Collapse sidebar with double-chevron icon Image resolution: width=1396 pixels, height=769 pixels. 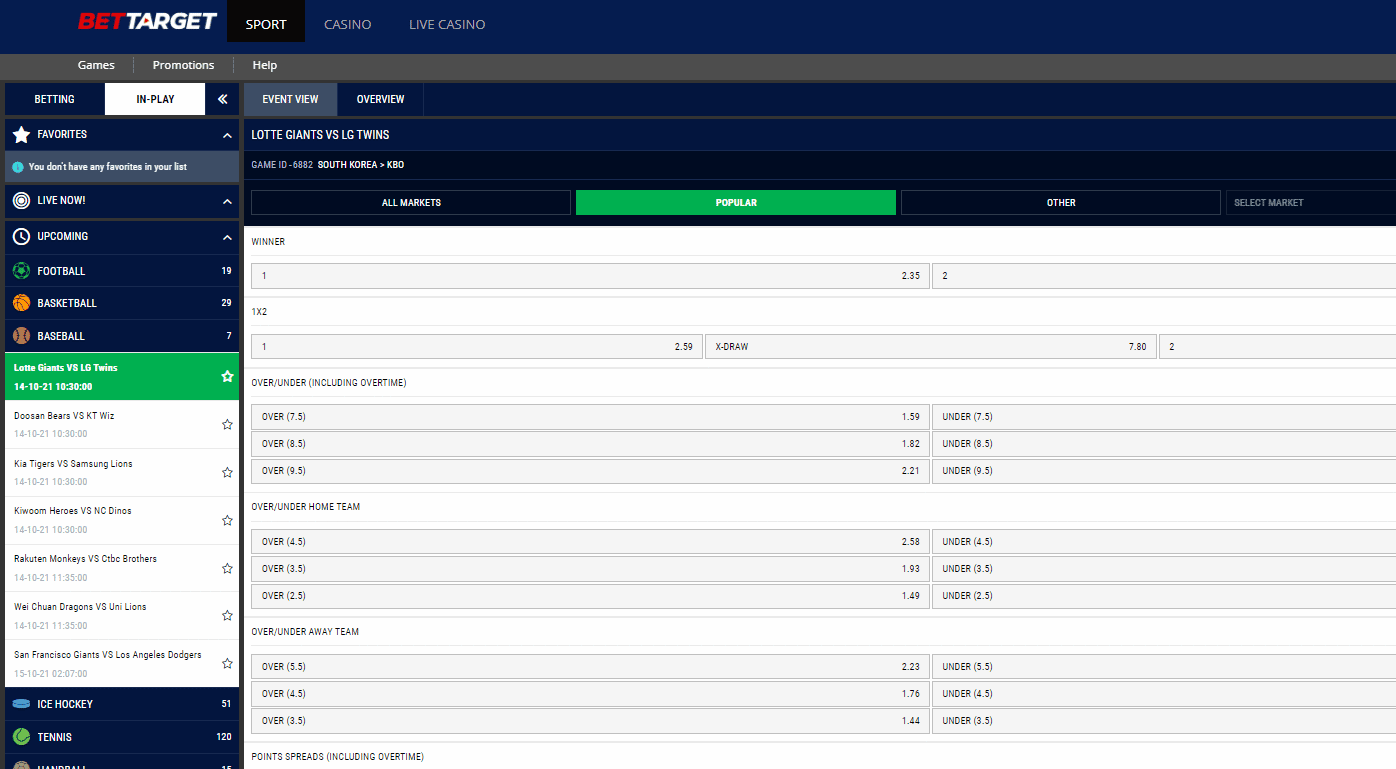[x=222, y=99]
